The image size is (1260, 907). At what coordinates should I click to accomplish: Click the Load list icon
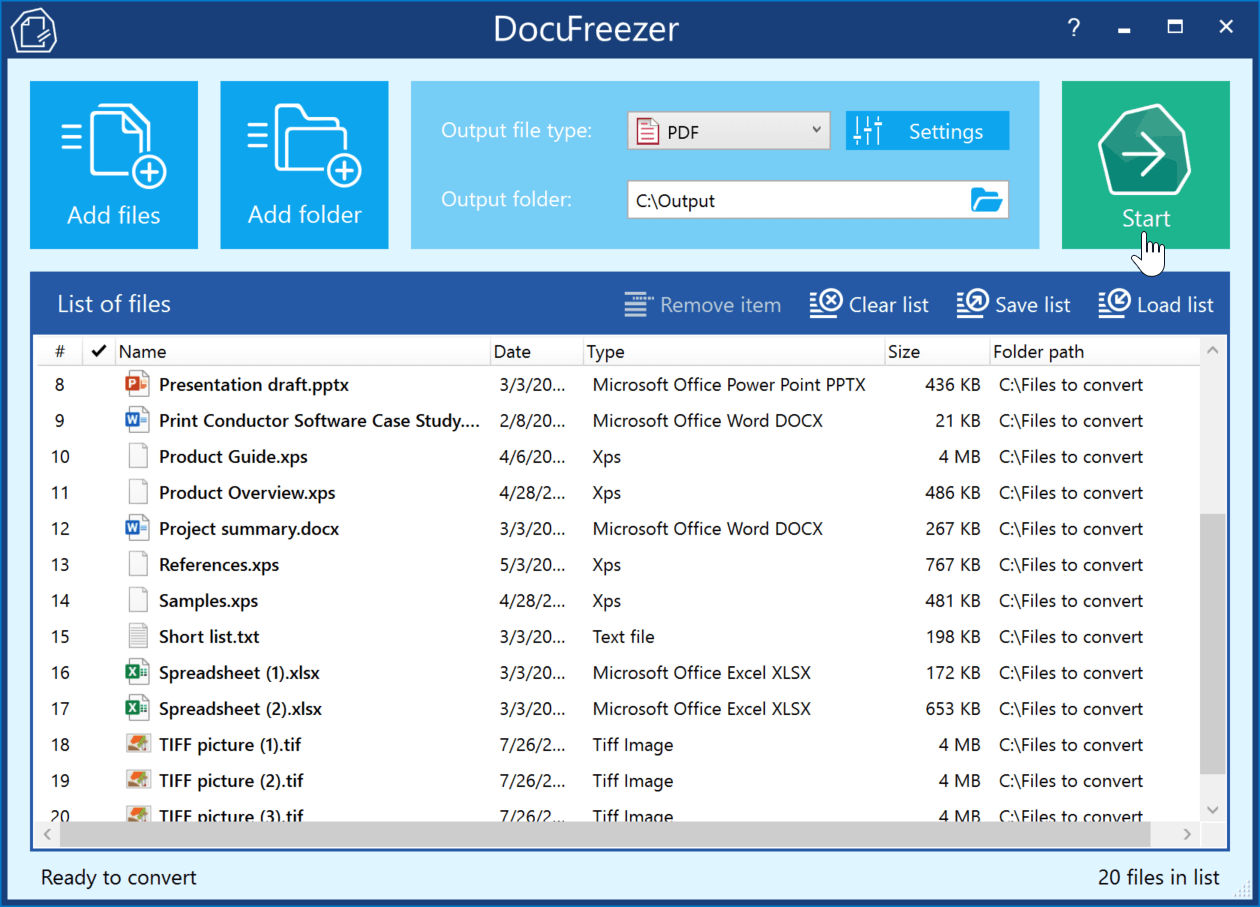[1111, 303]
